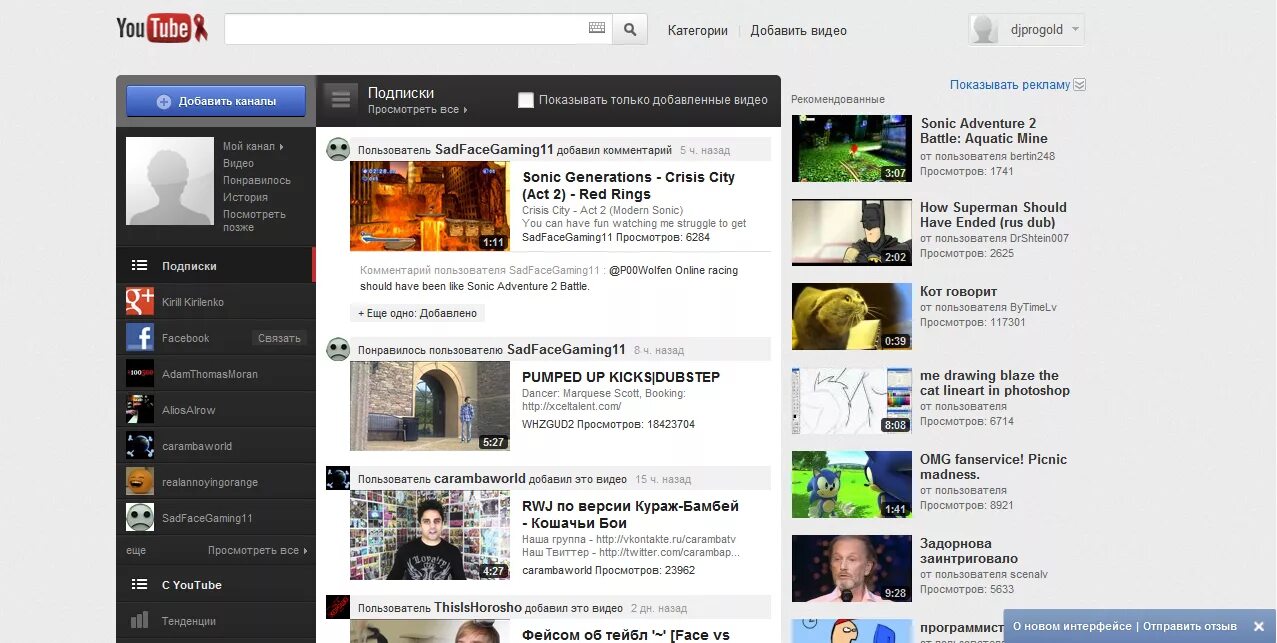This screenshot has width=1277, height=643.
Task: Open http://xceltalent.com/ description link
Action: (572, 406)
